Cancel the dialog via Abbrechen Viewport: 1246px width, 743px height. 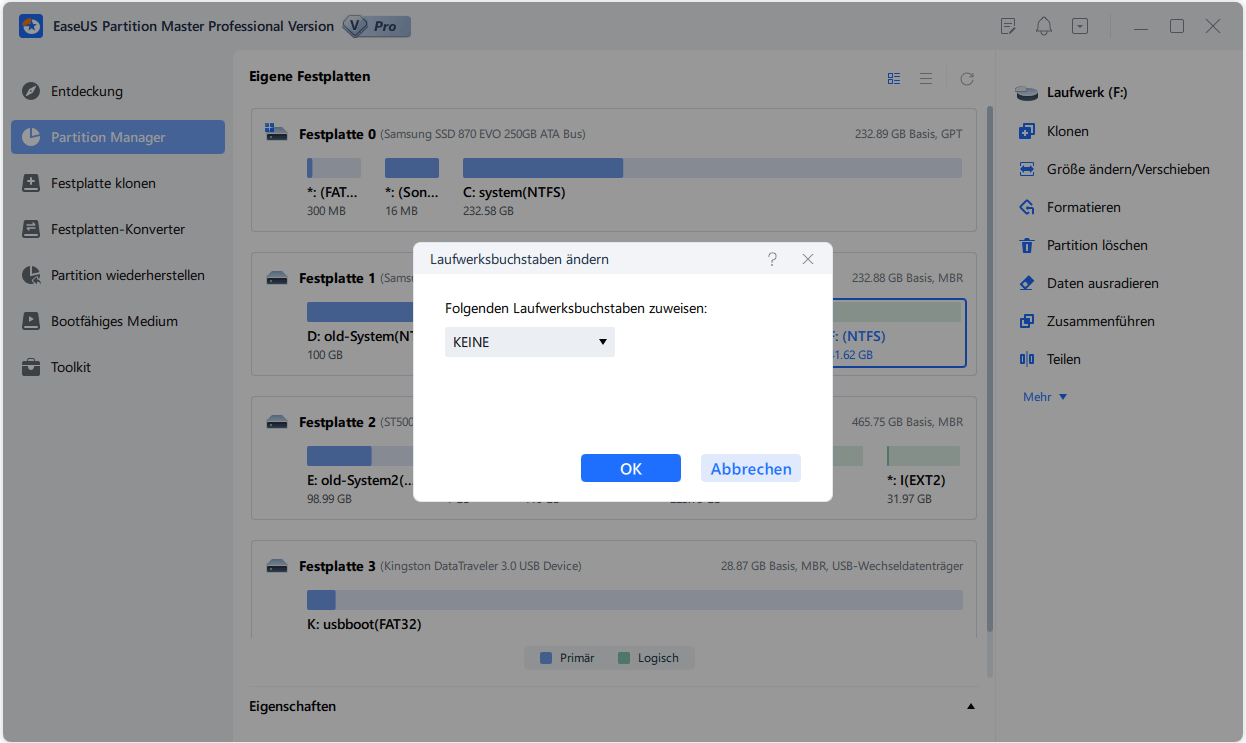[x=750, y=467]
